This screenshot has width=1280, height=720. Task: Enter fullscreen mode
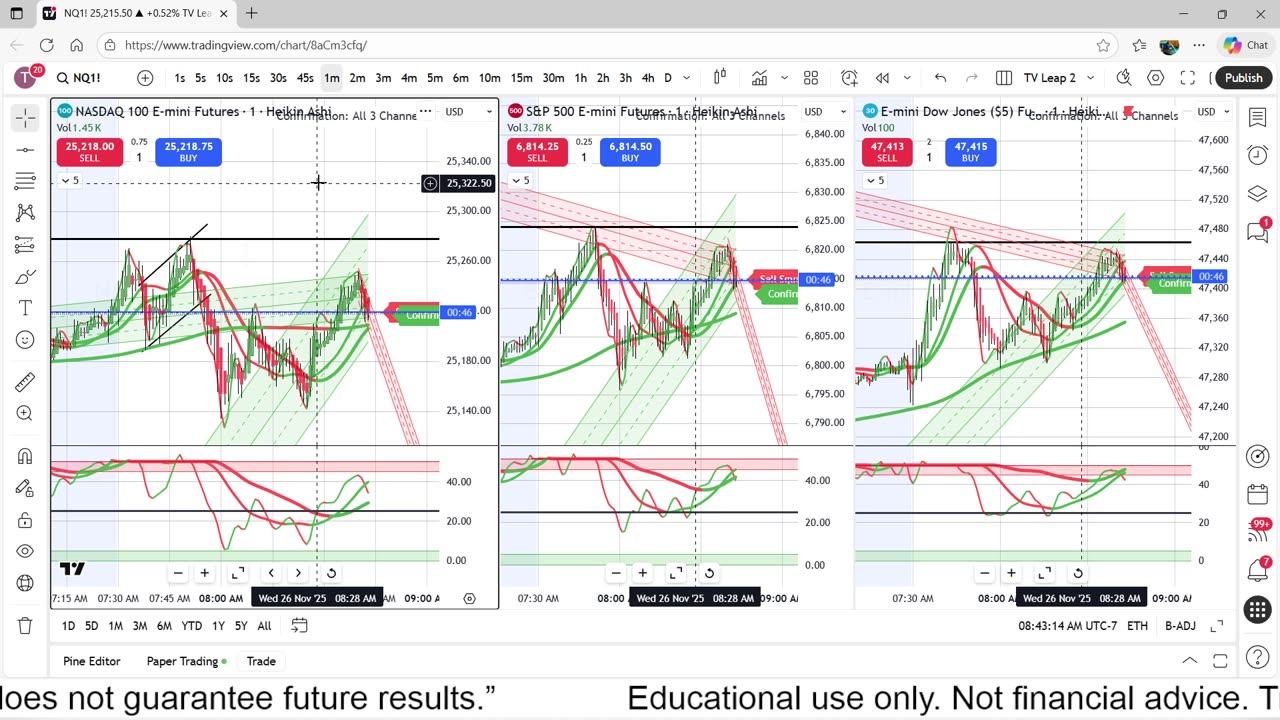tap(1188, 78)
